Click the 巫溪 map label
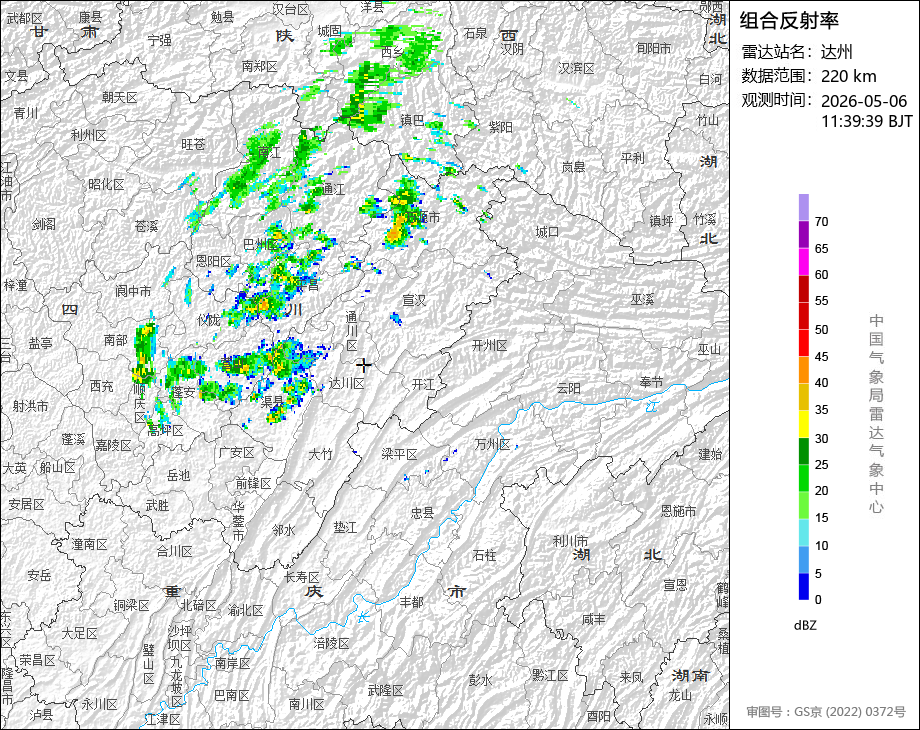Screen dimensions: 920x730 pos(642,300)
